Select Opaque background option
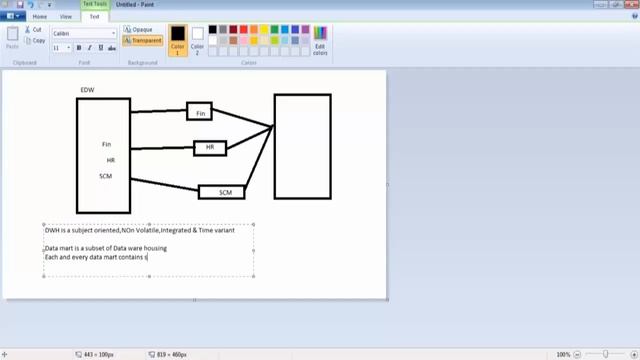Image resolution: width=640 pixels, height=360 pixels. pos(138,29)
